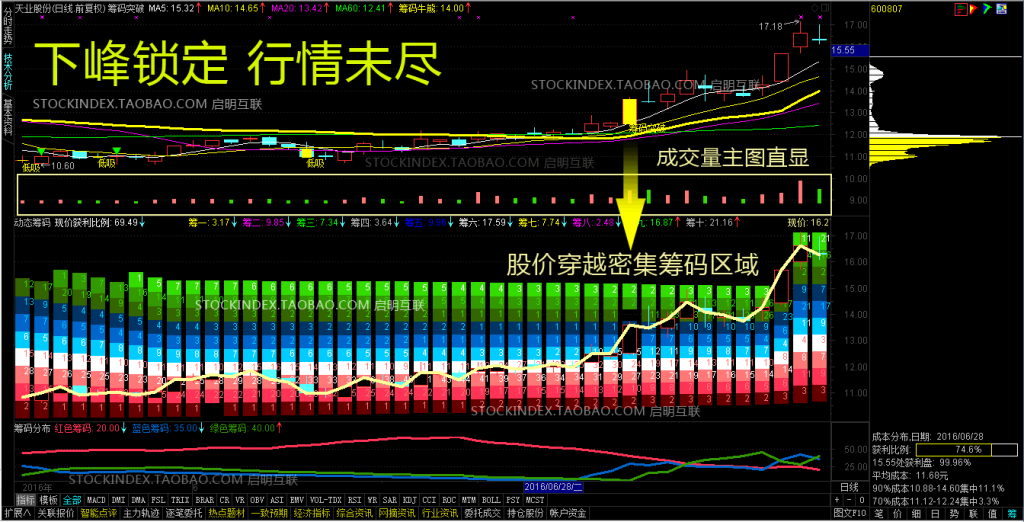Switch to the MACD indicator
Image resolution: width=1024 pixels, height=522 pixels.
[97, 500]
